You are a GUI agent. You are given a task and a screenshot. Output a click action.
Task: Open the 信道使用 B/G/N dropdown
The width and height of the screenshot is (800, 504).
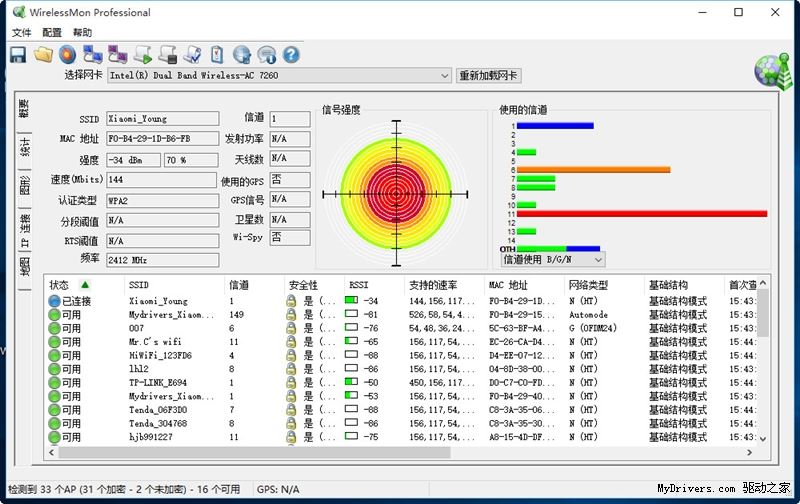598,260
